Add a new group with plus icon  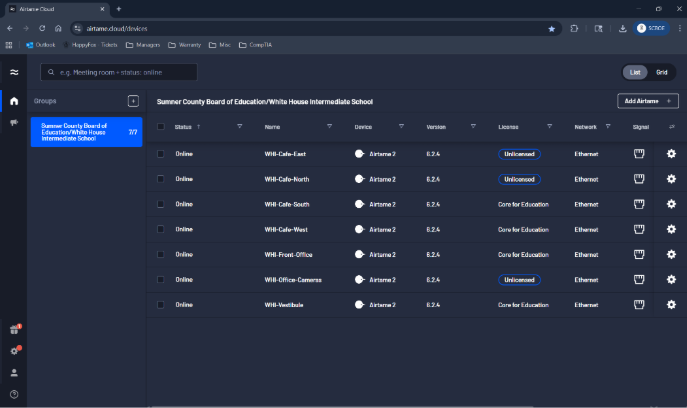click(133, 101)
